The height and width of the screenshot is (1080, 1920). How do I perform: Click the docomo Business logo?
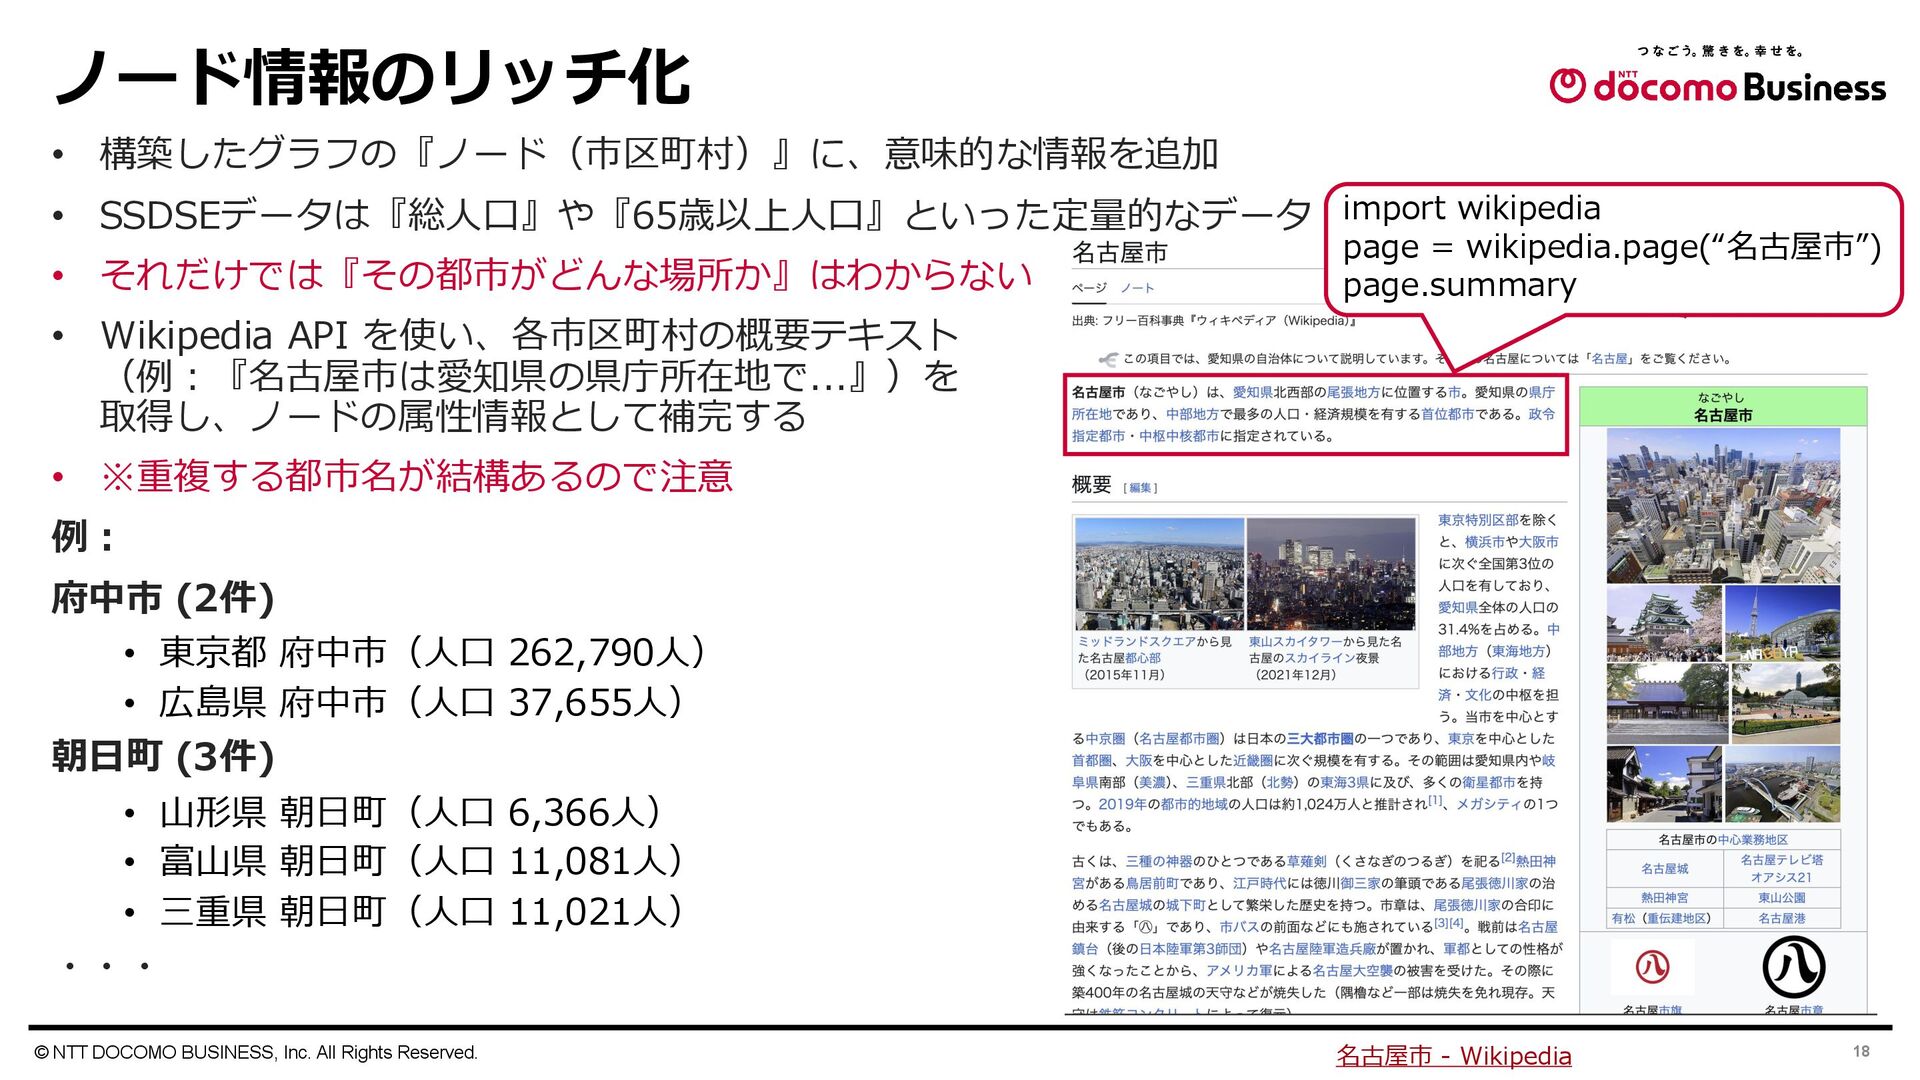point(1717,85)
